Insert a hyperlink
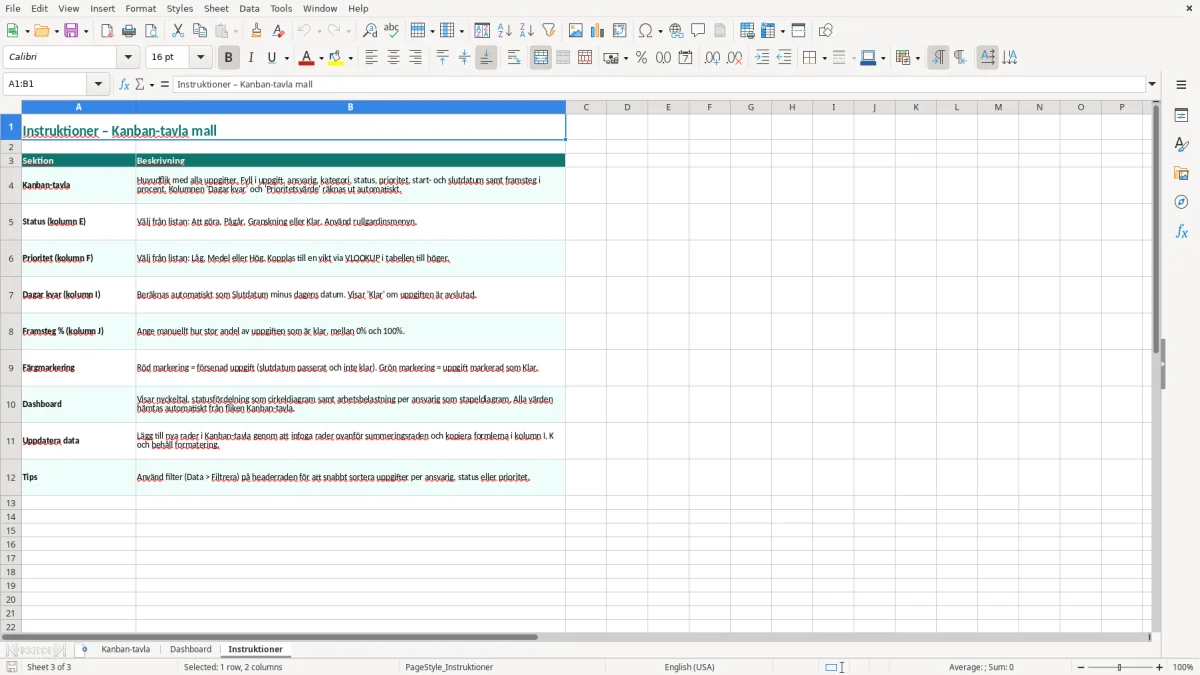 pos(676,31)
